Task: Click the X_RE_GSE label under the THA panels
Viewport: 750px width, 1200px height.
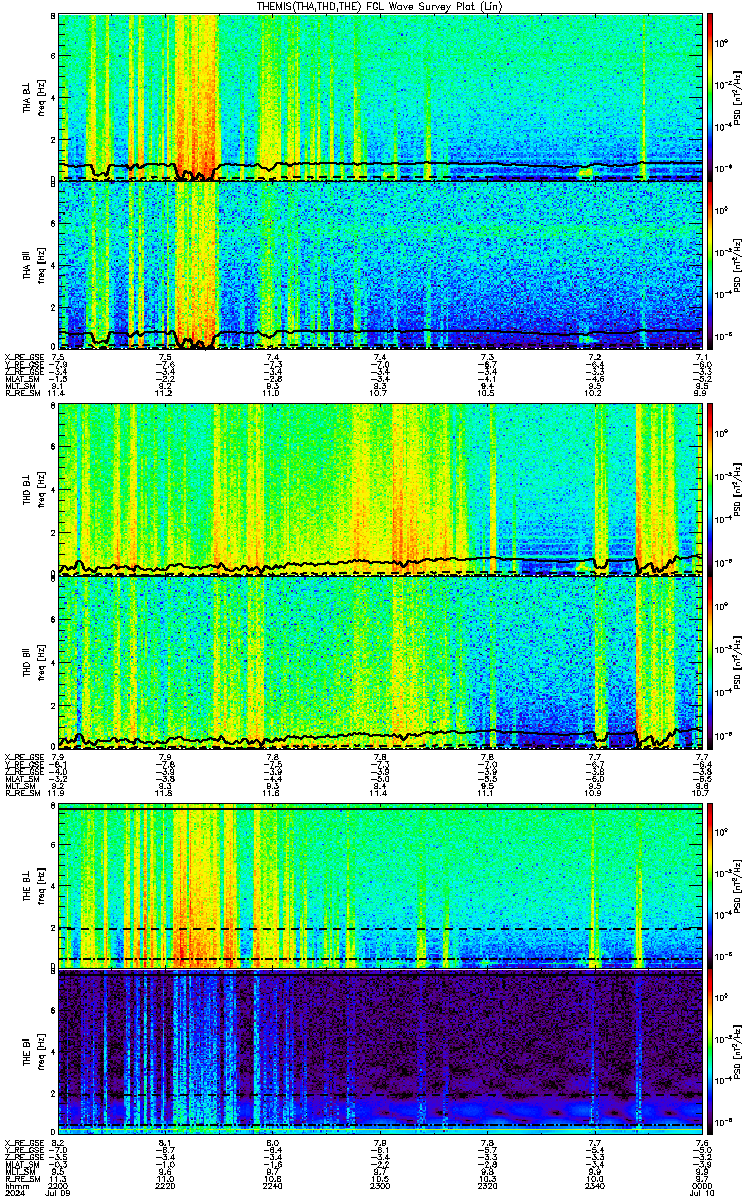Action: pyautogui.click(x=22, y=356)
